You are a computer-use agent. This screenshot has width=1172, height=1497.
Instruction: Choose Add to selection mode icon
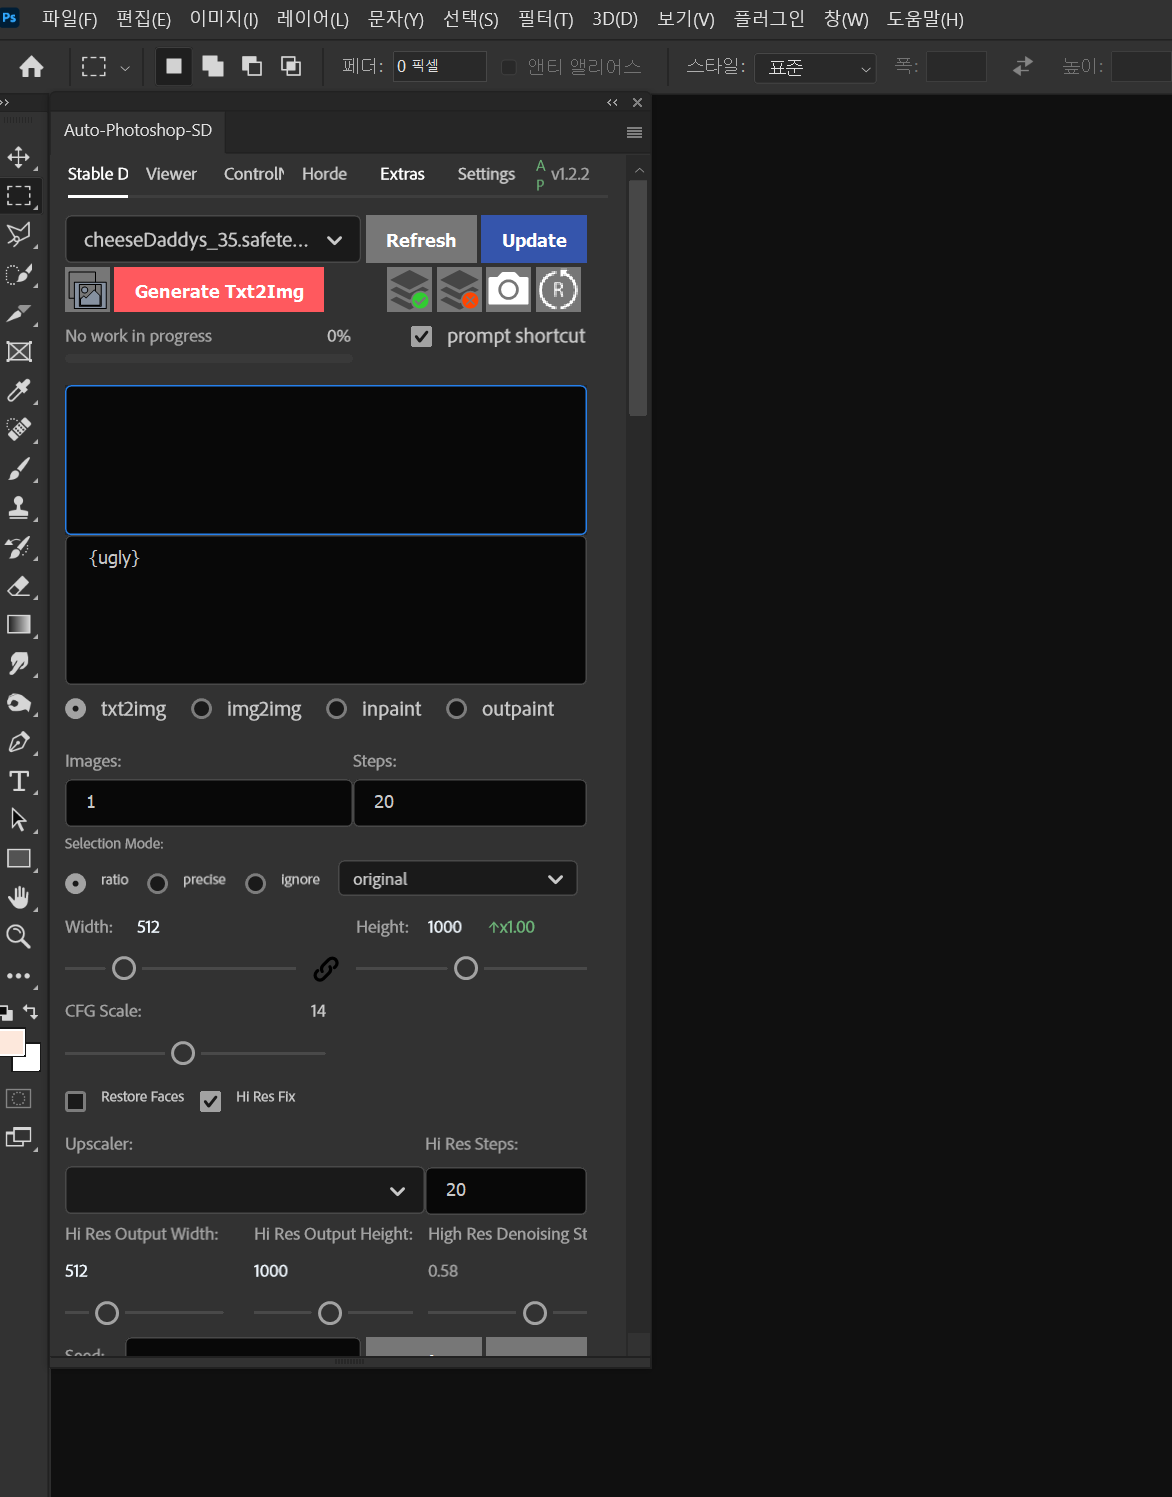tap(213, 66)
